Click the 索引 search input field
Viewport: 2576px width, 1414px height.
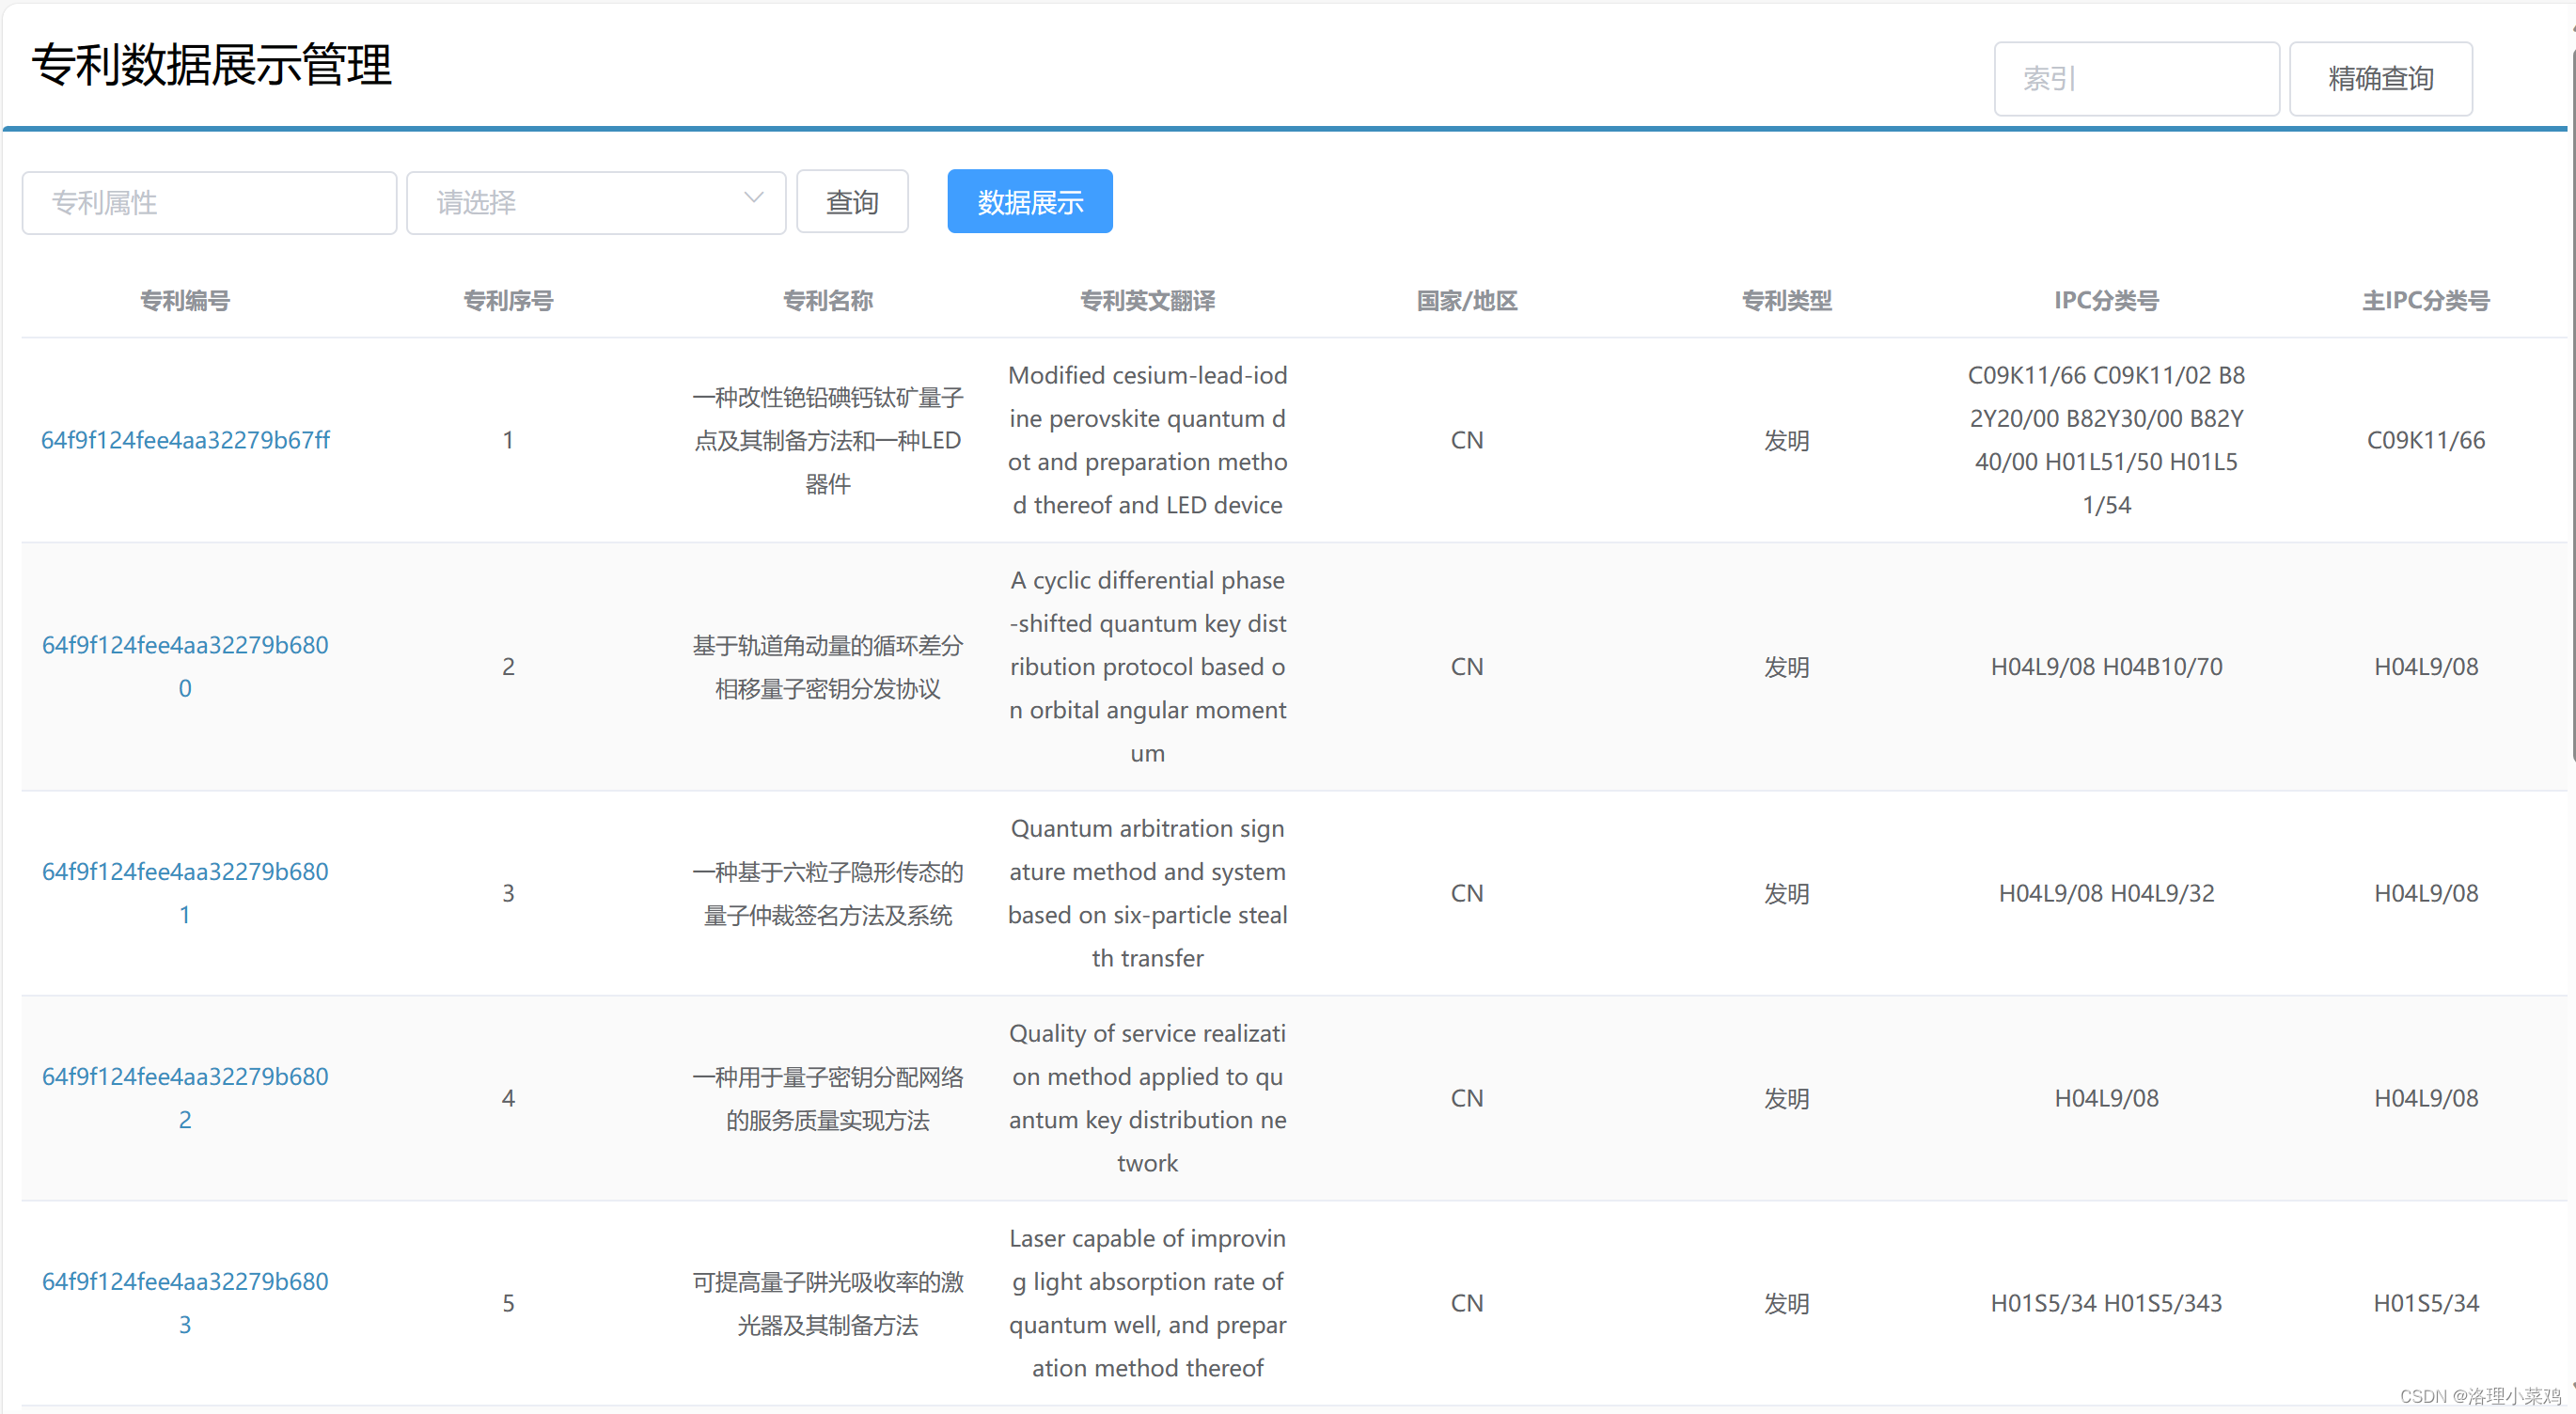2135,79
